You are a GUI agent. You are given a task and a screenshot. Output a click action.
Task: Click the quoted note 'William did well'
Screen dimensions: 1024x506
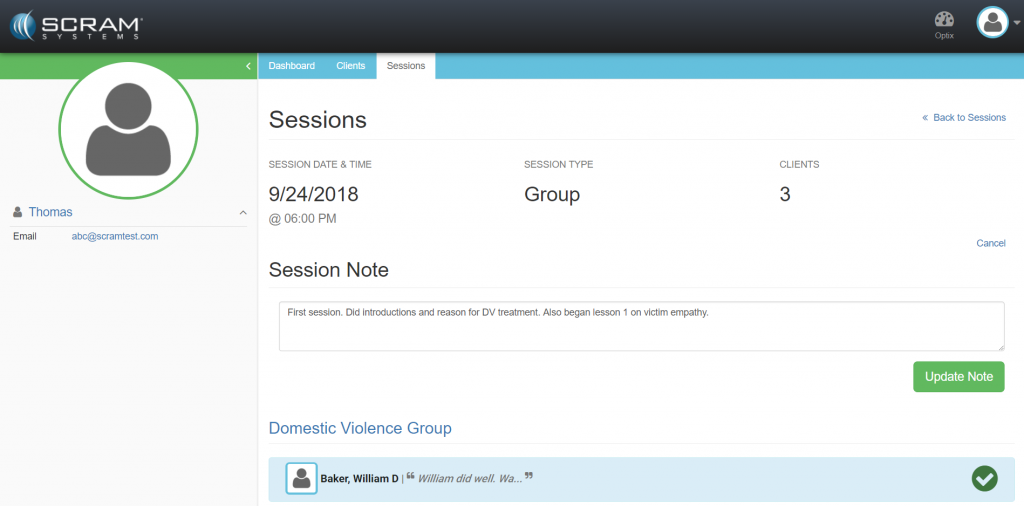coord(469,479)
